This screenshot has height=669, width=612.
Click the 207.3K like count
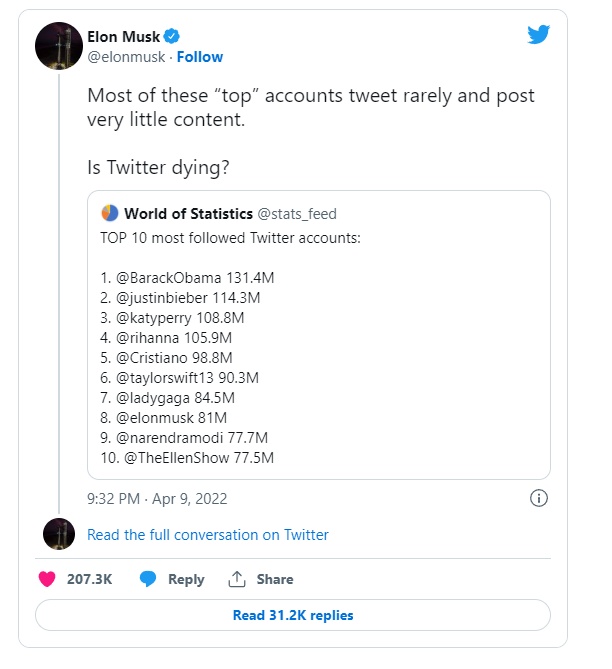[89, 579]
